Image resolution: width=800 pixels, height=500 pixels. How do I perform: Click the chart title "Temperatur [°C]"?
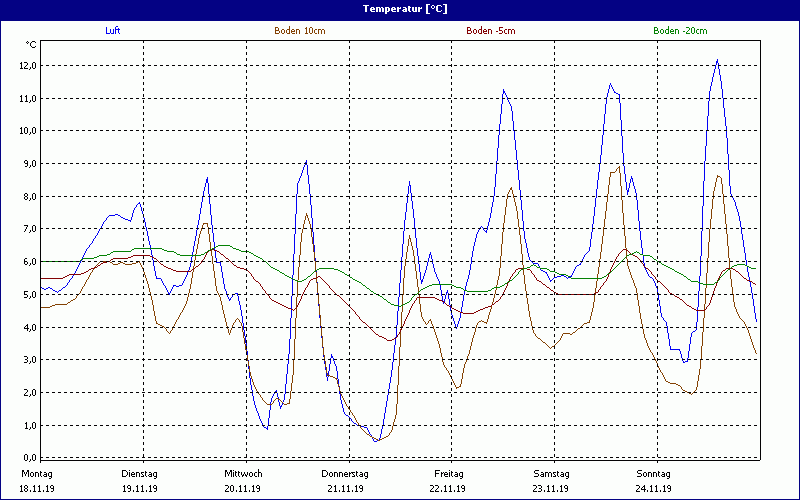pyautogui.click(x=405, y=9)
